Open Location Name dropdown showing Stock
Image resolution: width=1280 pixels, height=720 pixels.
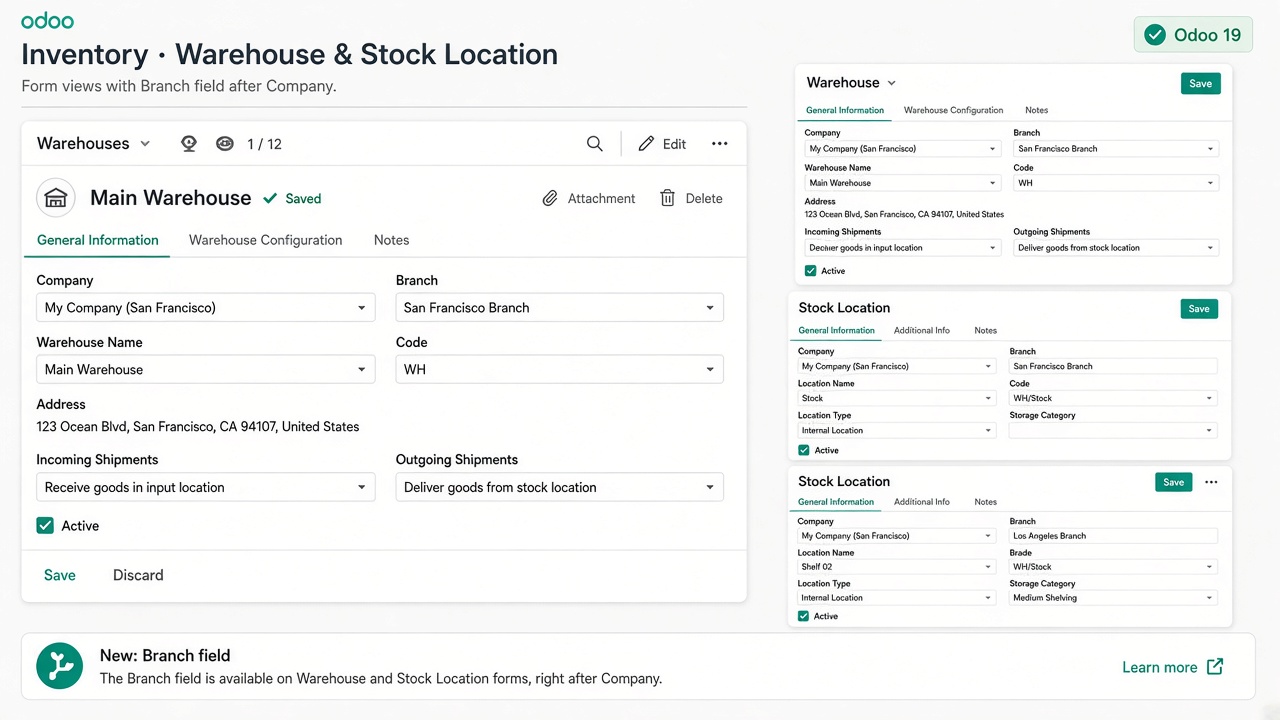897,399
